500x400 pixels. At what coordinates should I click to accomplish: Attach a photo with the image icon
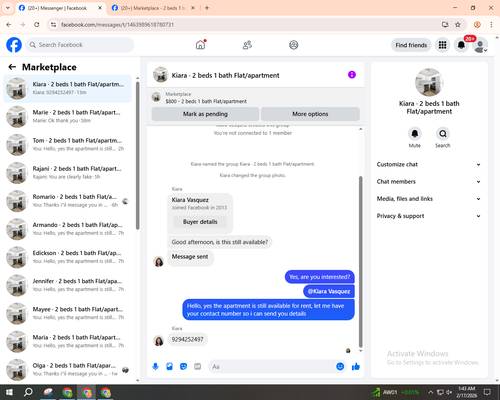coord(169,367)
